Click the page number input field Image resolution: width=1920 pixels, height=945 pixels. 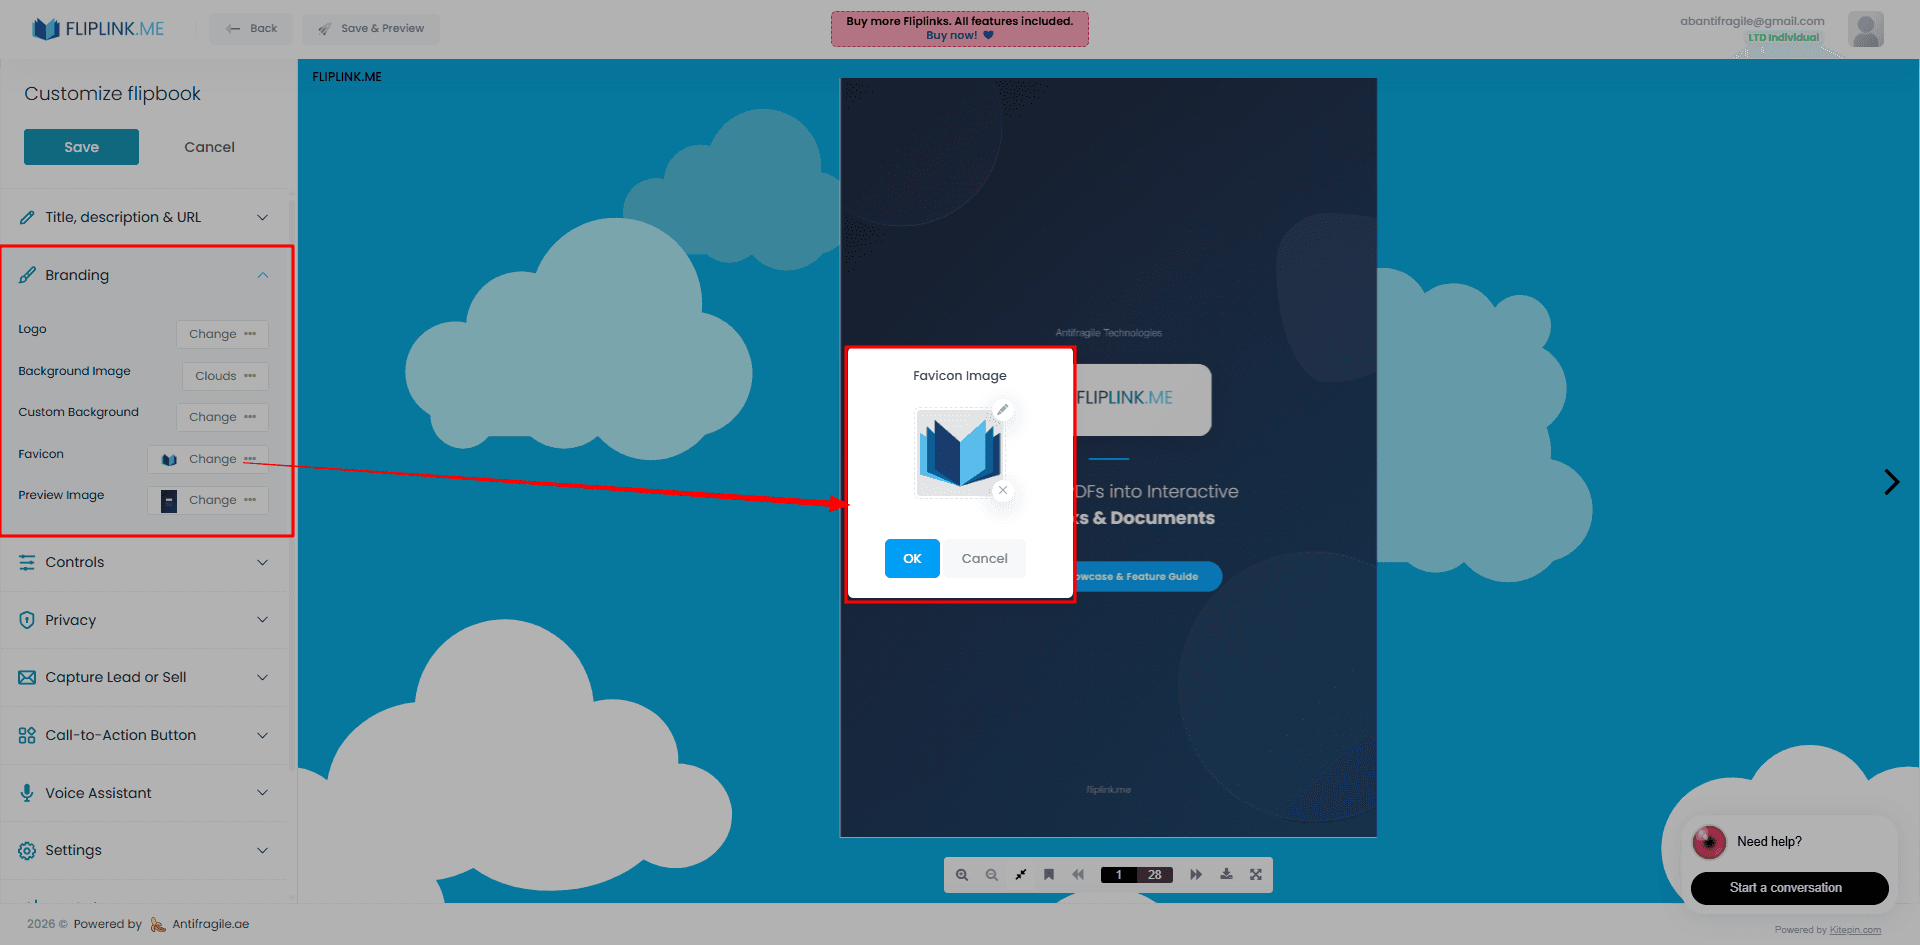(x=1118, y=875)
